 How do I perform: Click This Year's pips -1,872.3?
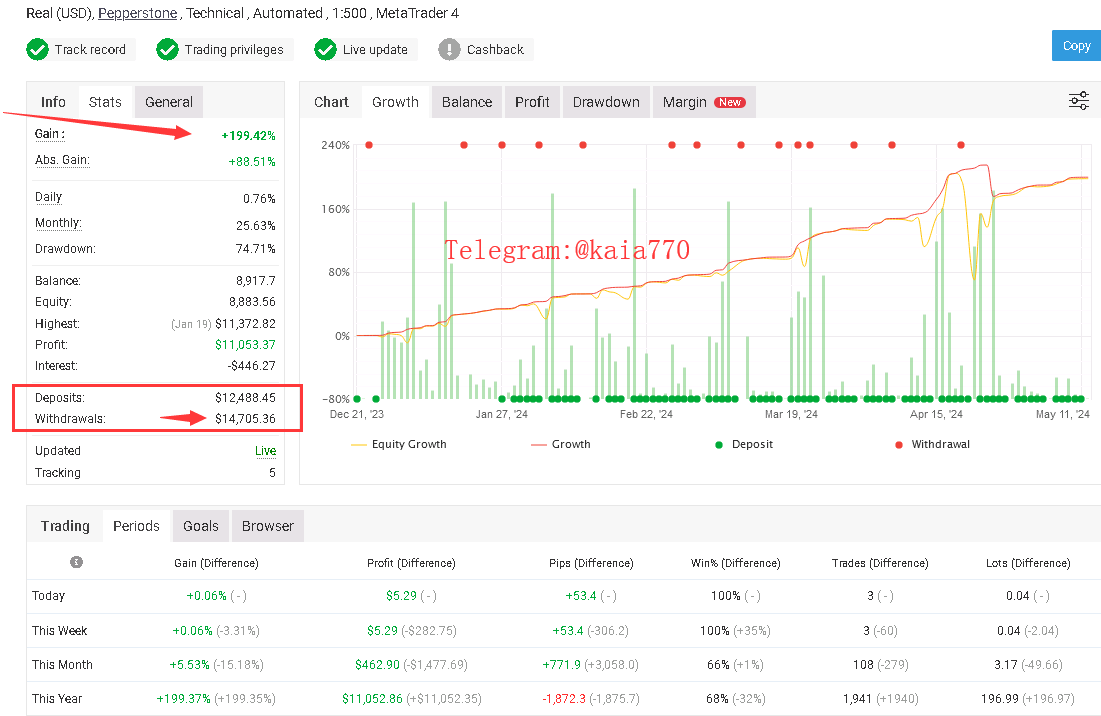[x=564, y=699]
